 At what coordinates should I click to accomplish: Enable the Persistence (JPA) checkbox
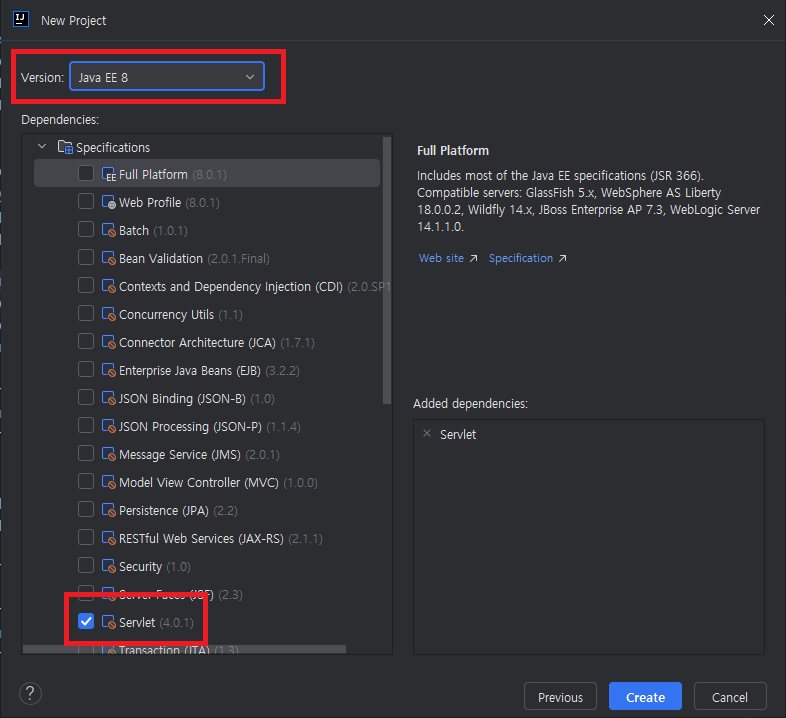tap(86, 509)
